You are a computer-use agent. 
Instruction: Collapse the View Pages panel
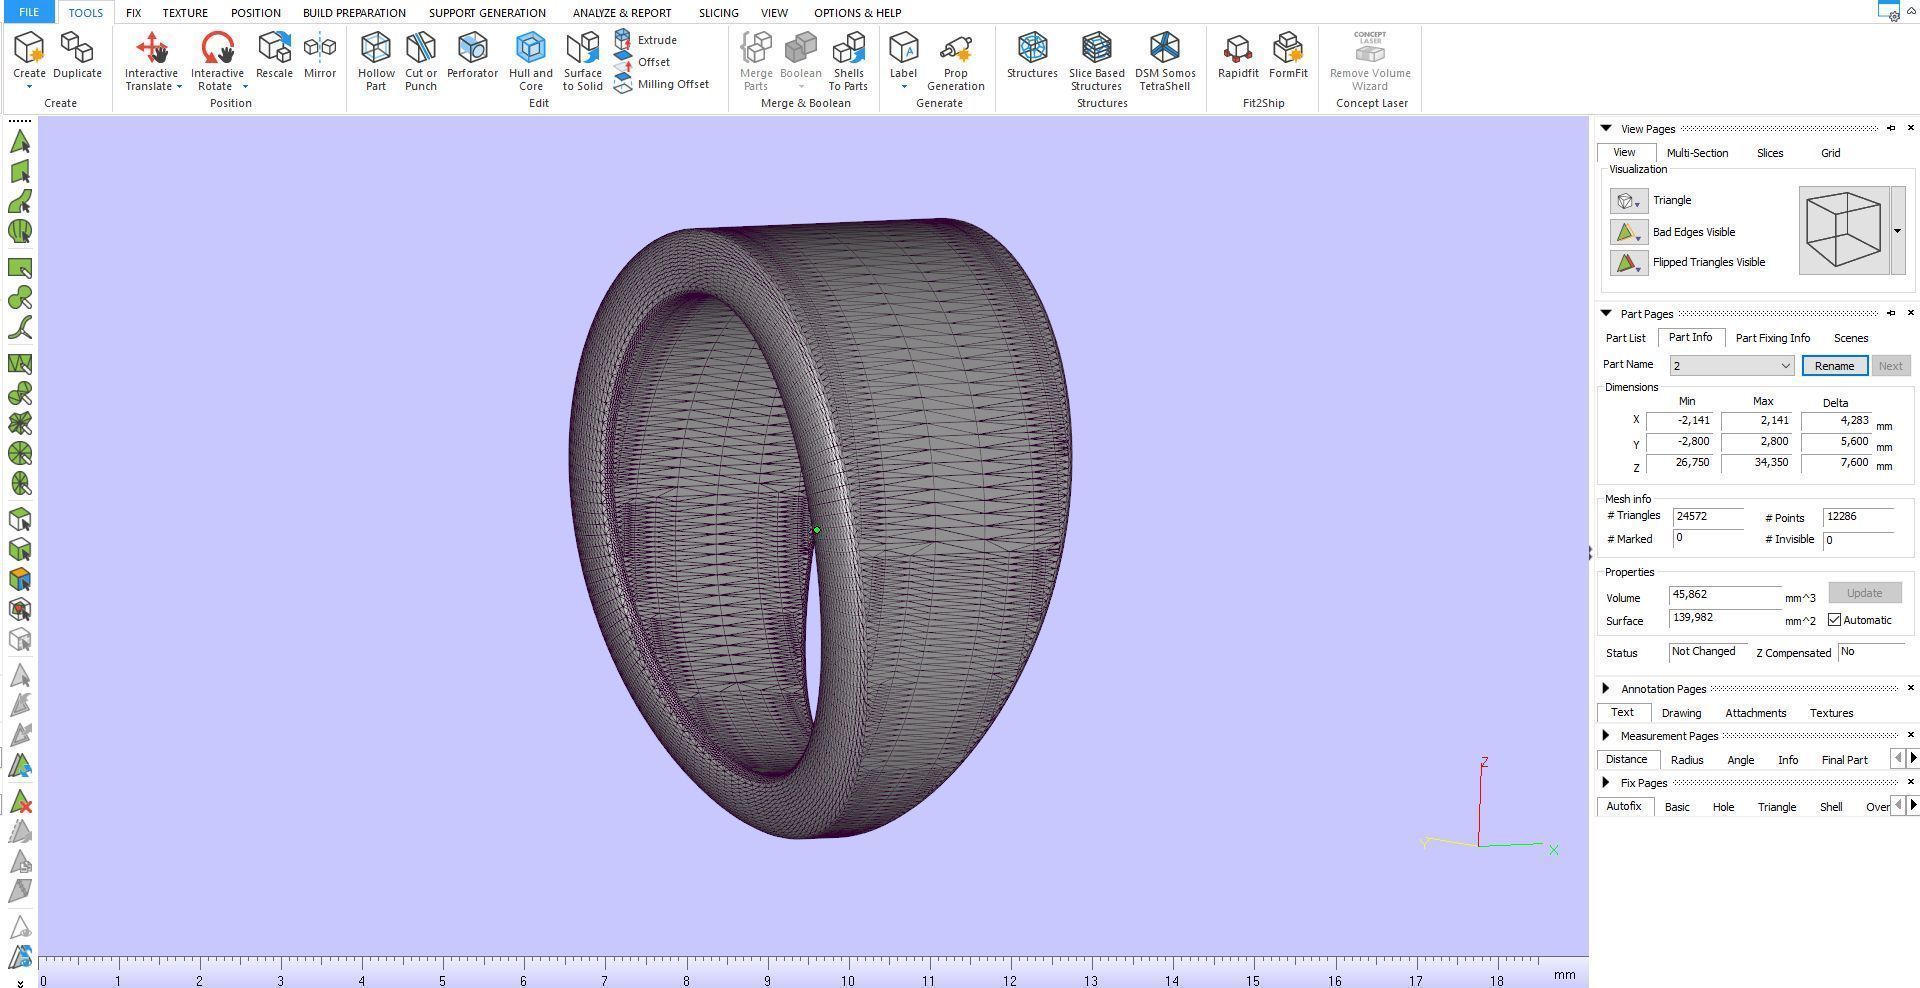click(x=1606, y=128)
